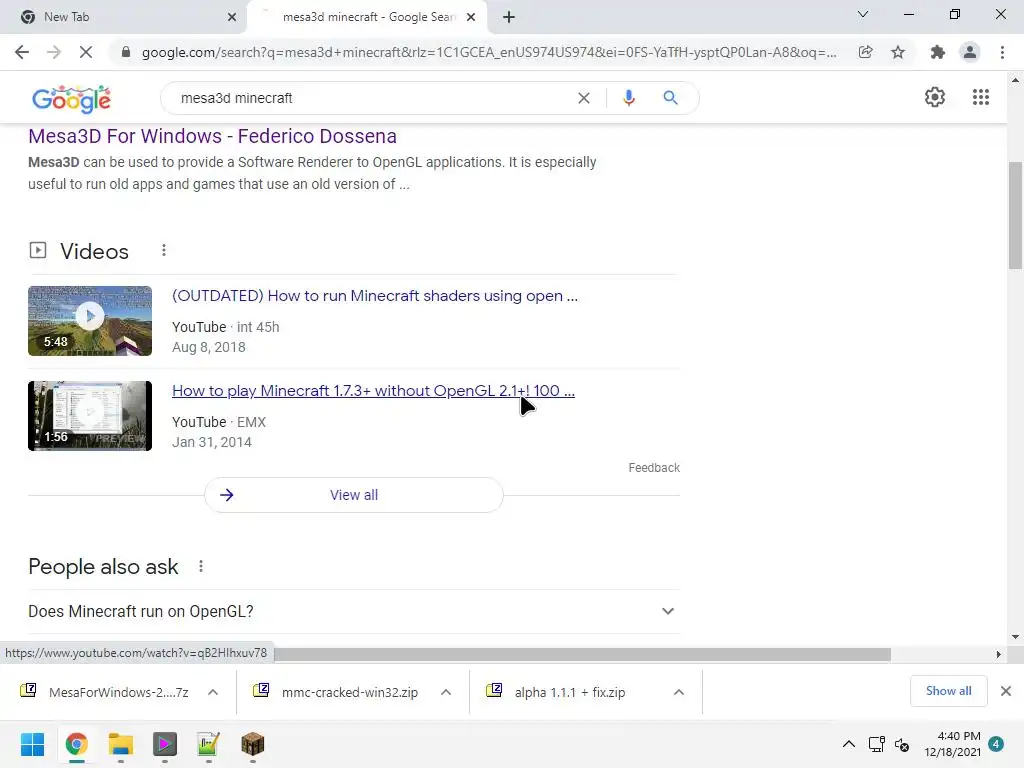Open notification center badge
Screen dimensions: 1024x768
coord(996,744)
